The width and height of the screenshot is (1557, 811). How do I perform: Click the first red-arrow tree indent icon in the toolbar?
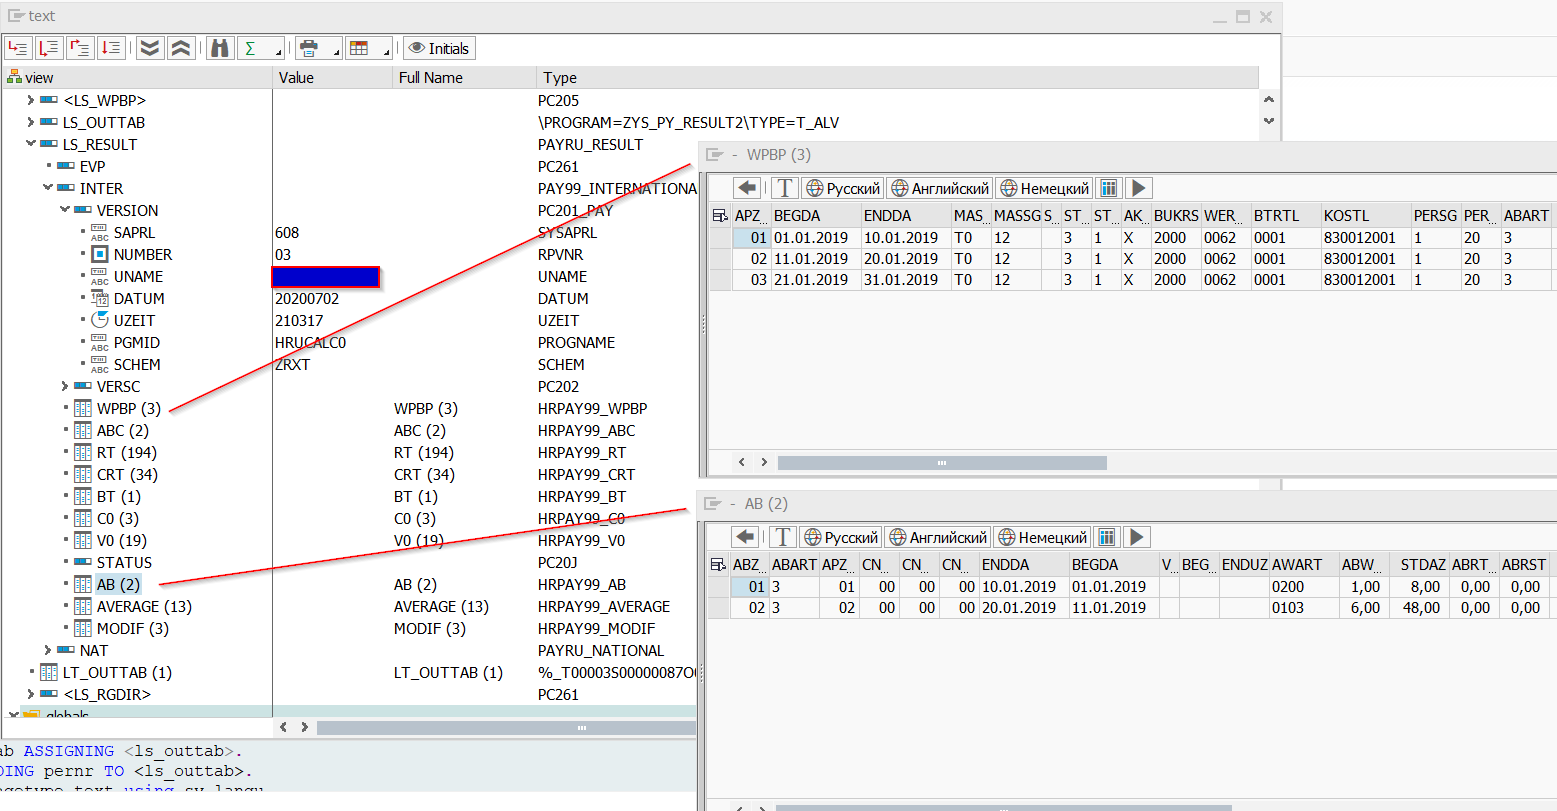tap(19, 48)
